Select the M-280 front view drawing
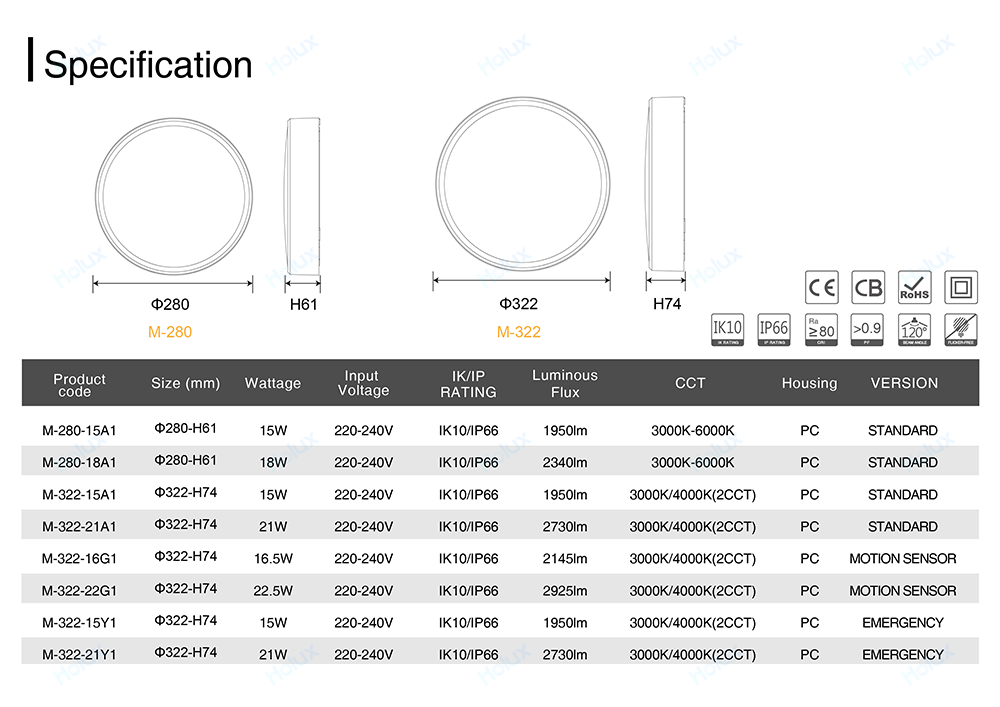 click(x=173, y=196)
